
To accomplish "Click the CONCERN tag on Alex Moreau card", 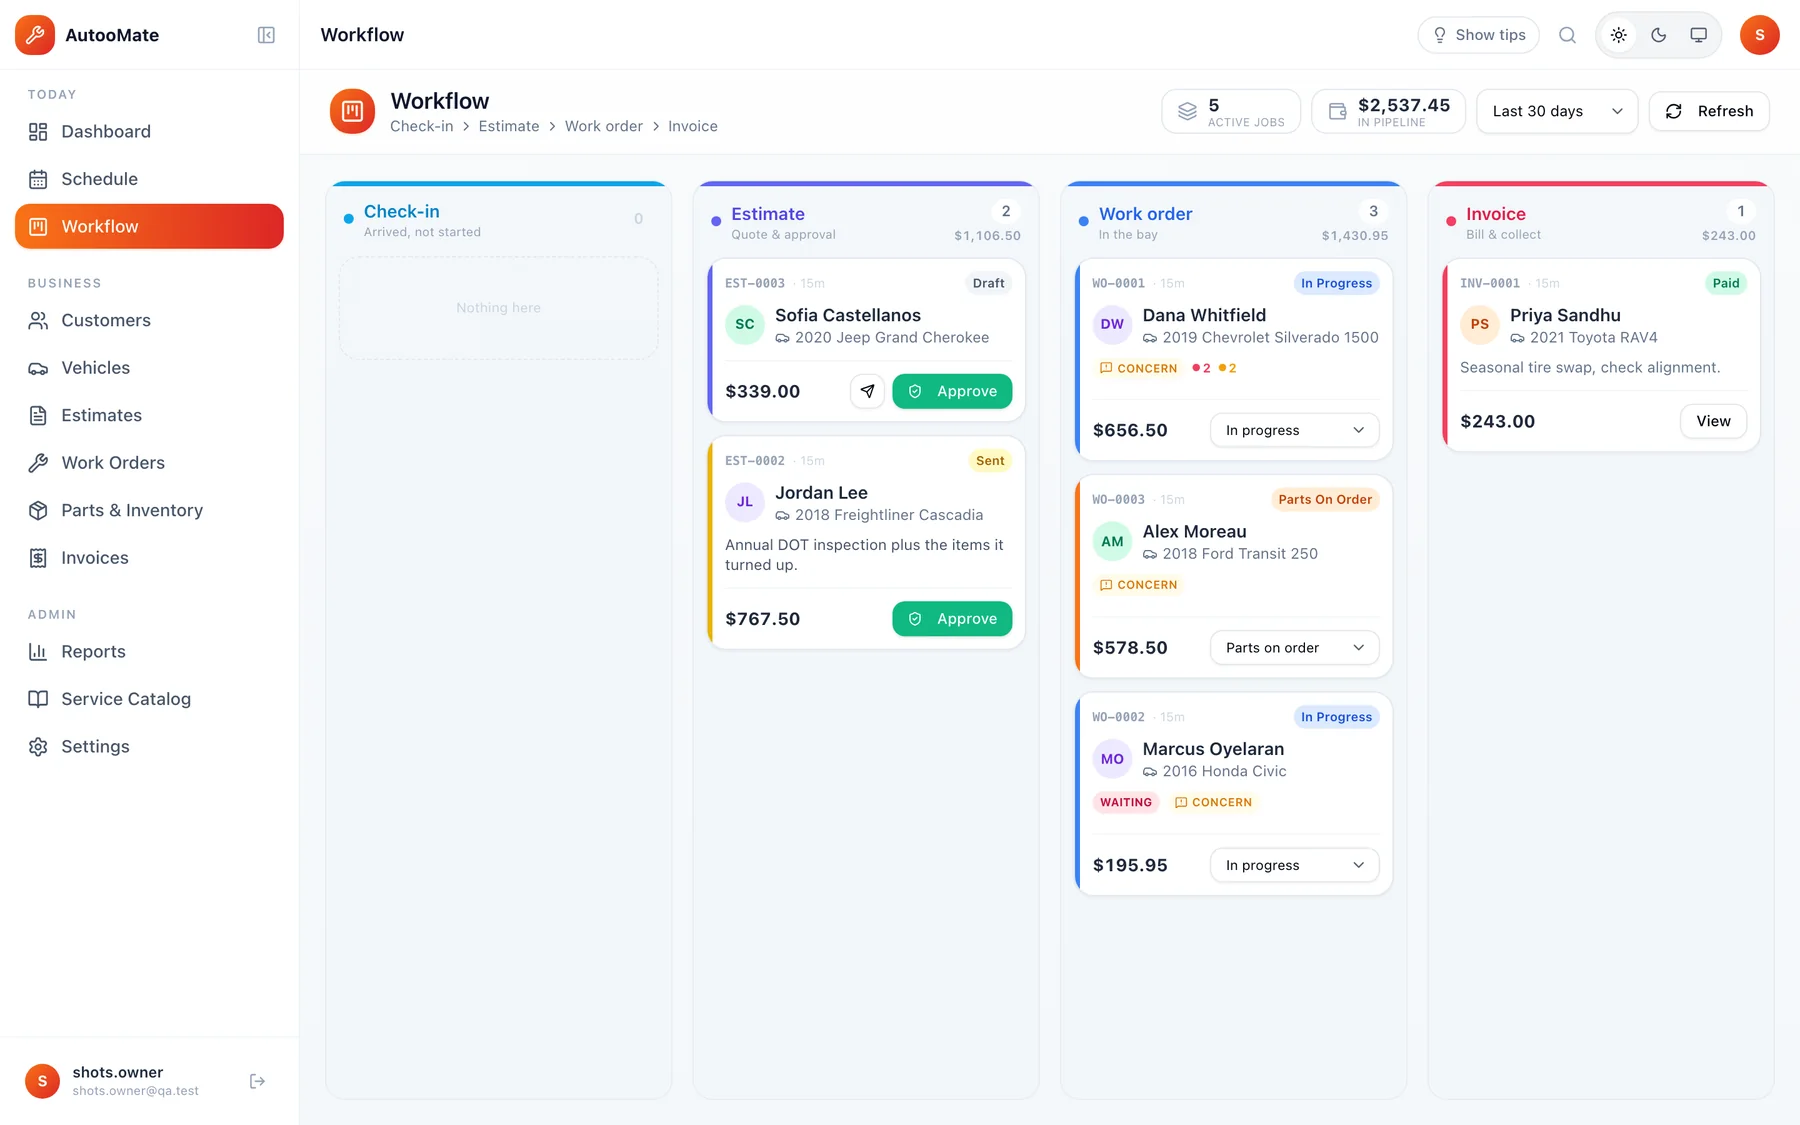I will (1138, 585).
